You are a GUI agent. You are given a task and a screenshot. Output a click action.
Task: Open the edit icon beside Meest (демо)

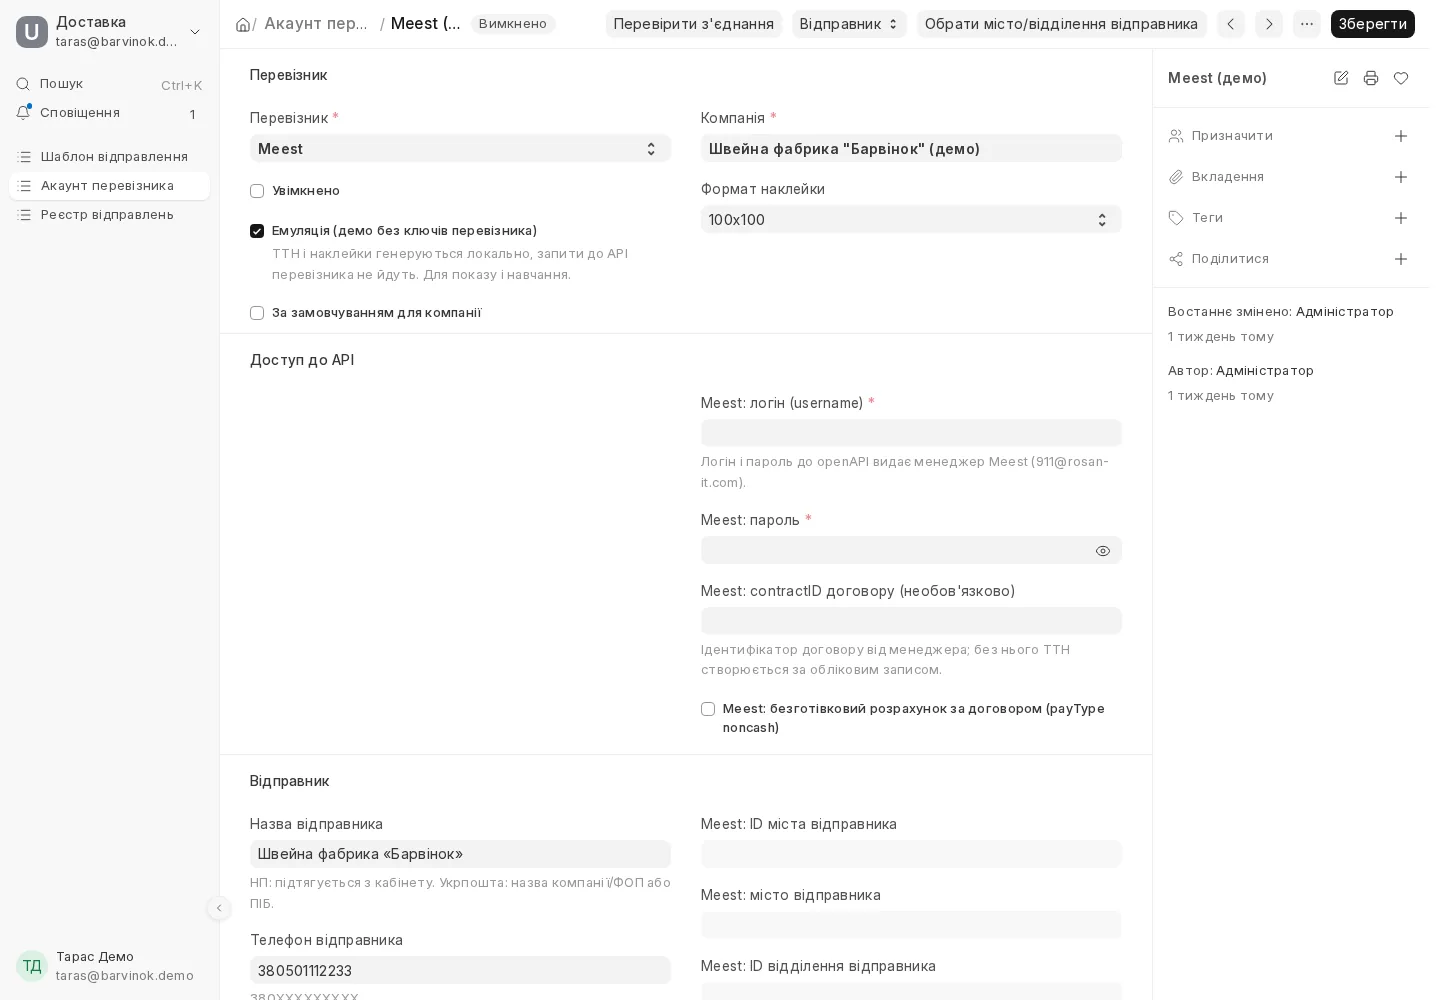coord(1341,78)
